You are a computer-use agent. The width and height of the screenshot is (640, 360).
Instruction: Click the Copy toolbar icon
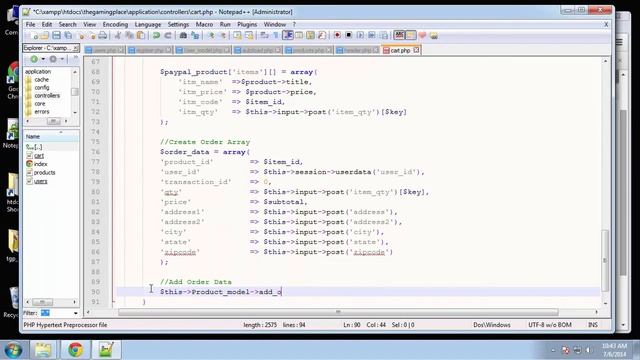pyautogui.click(x=129, y=36)
